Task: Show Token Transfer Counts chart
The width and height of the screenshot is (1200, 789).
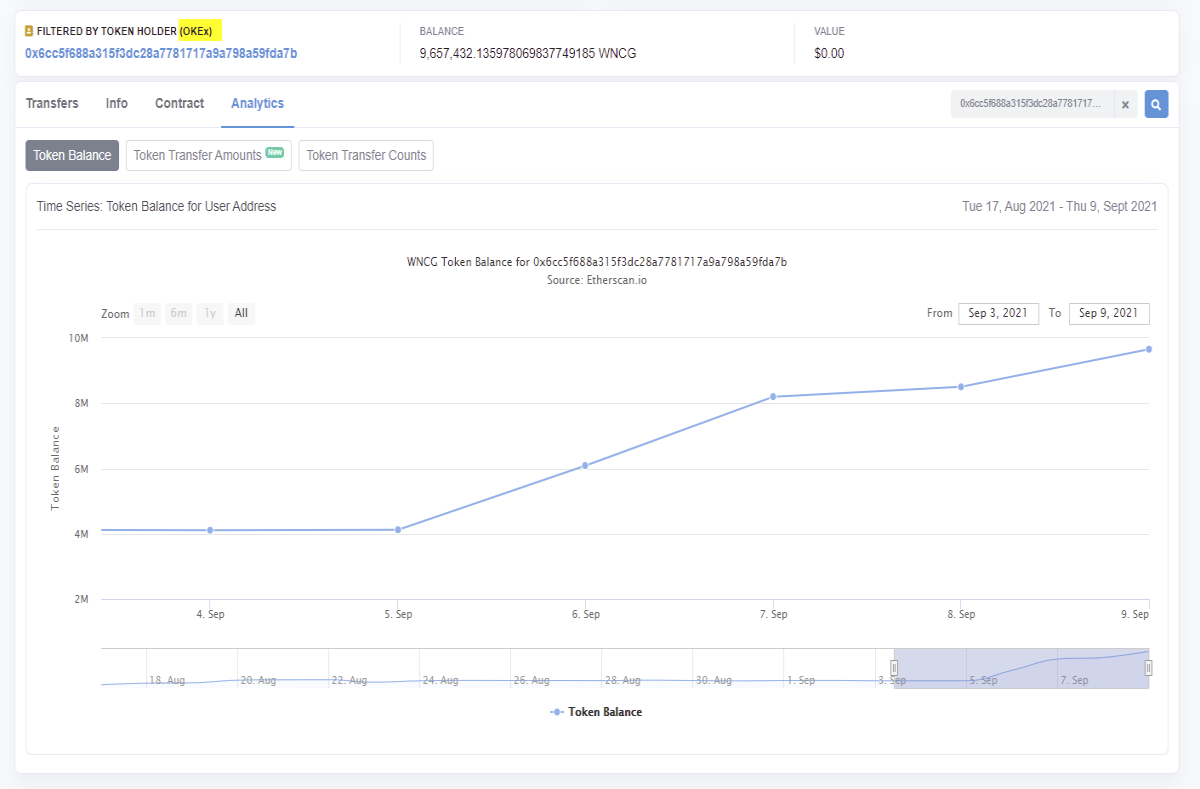Action: (x=366, y=155)
